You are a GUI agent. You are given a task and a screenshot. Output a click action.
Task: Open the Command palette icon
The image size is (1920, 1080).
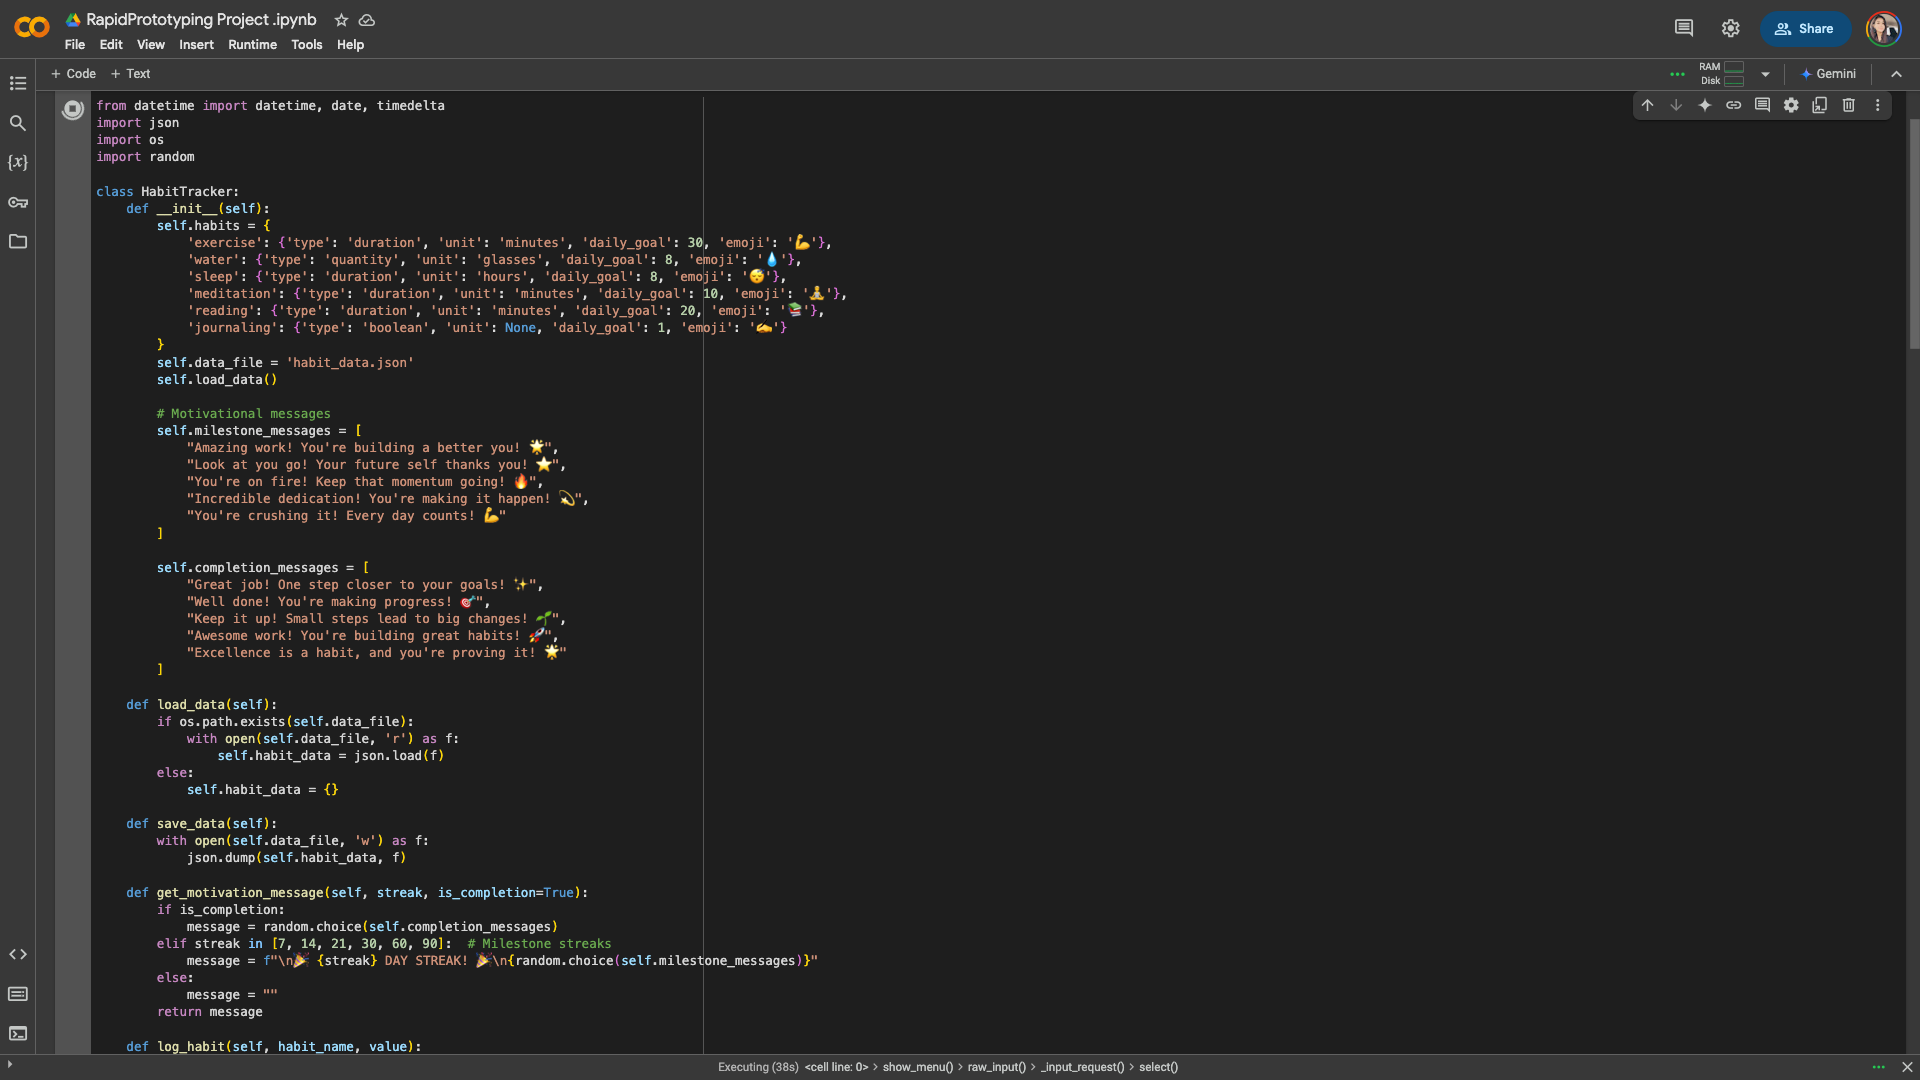18,994
